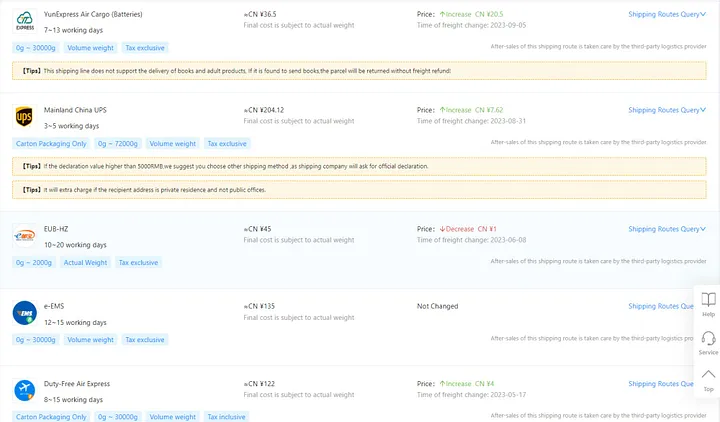720x422 pixels.
Task: Click the CN ¥122 price
Action: 259,384
